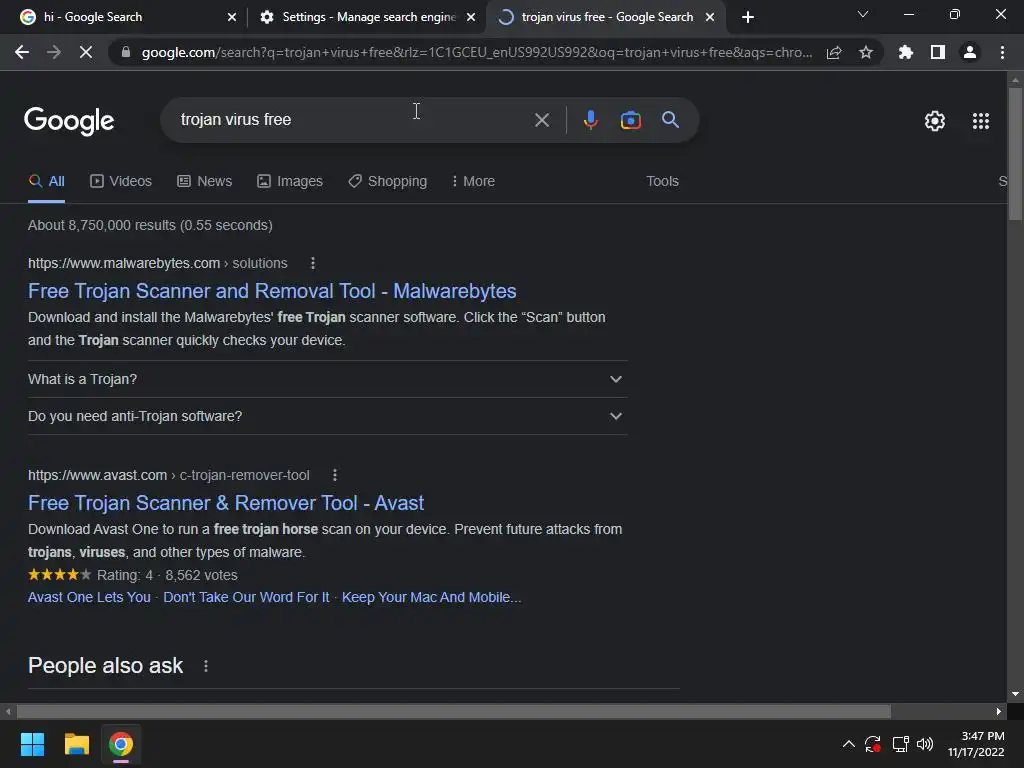1024x768 pixels.
Task: Open Chrome extensions puzzle menu
Action: coord(906,52)
